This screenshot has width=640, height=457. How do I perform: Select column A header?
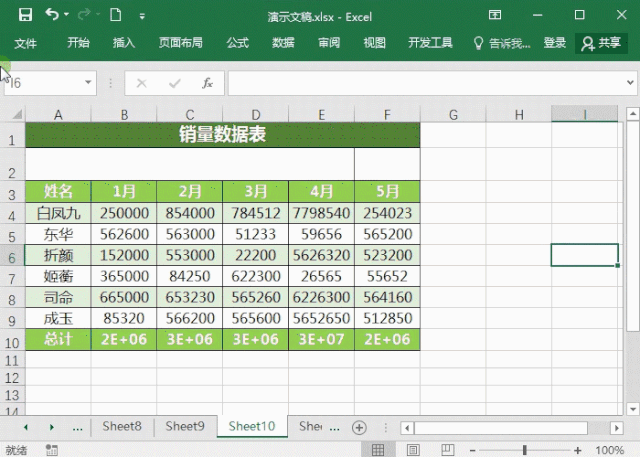click(x=58, y=115)
